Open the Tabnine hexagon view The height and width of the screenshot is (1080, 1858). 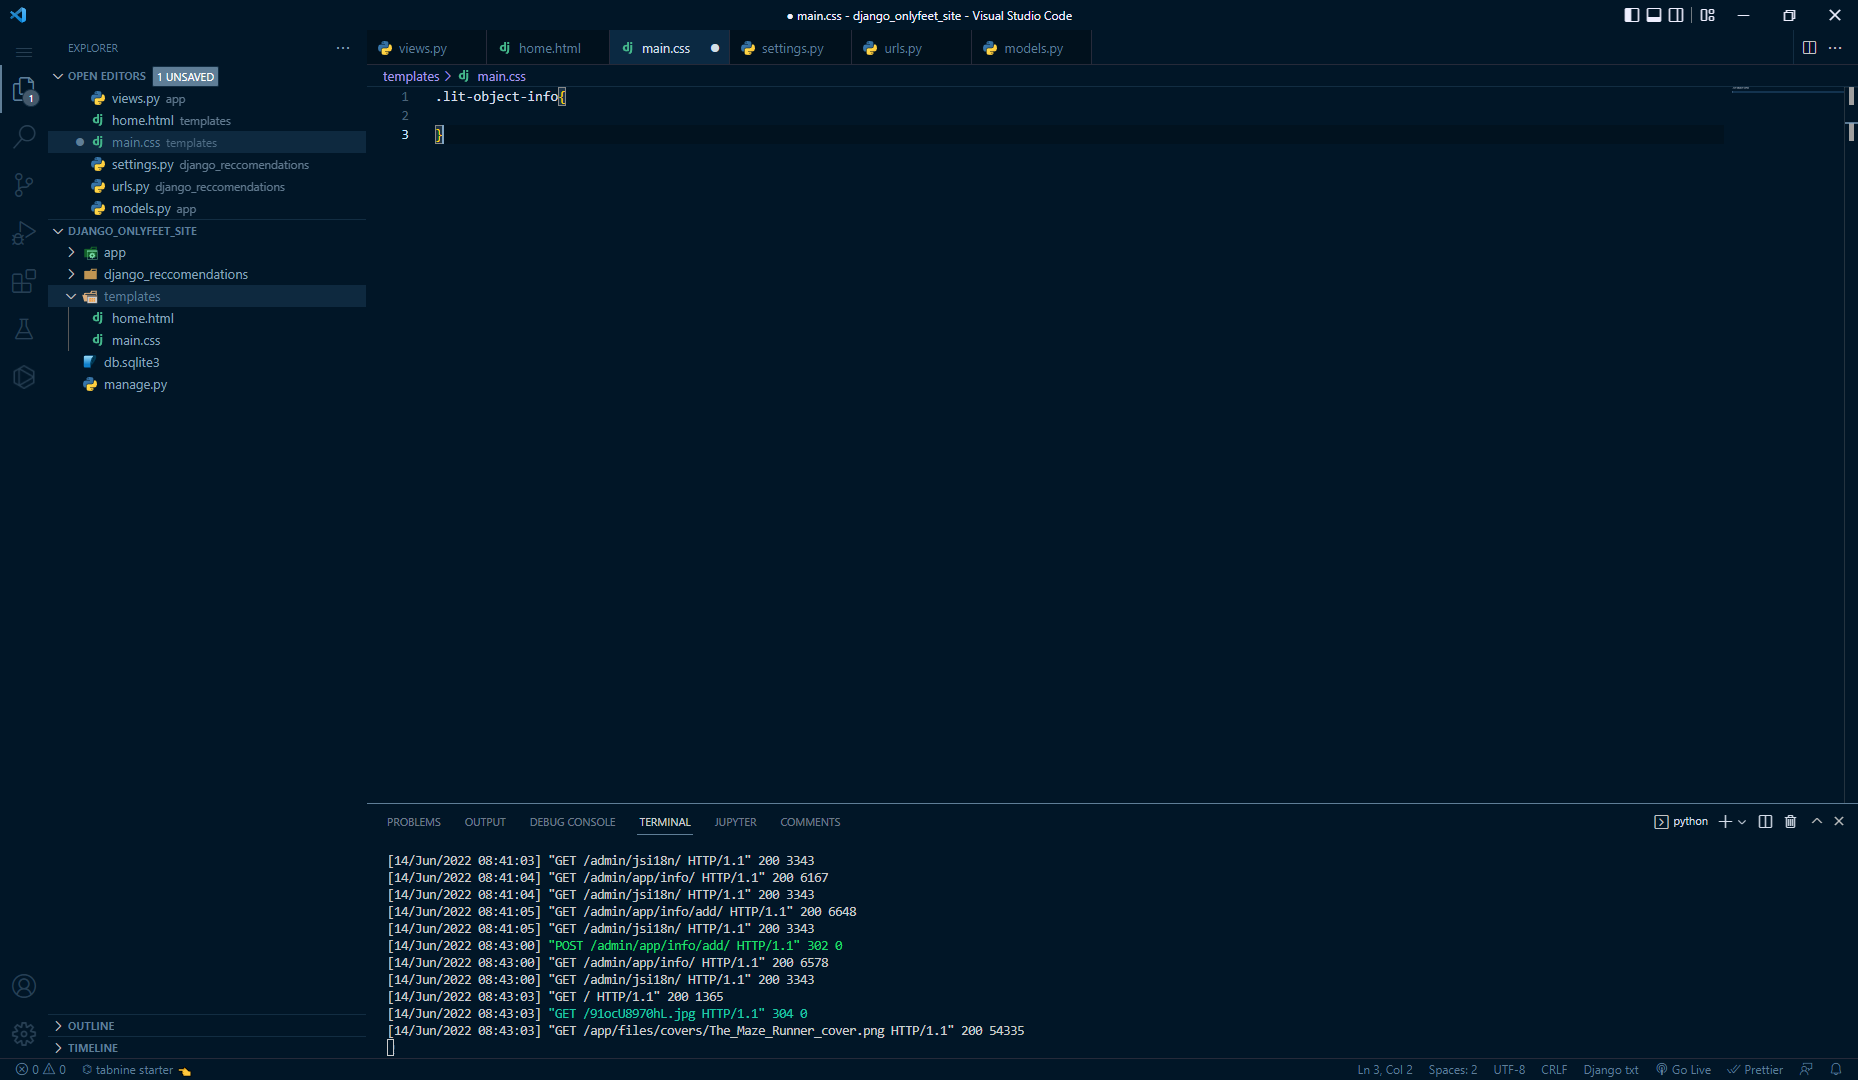(x=24, y=377)
